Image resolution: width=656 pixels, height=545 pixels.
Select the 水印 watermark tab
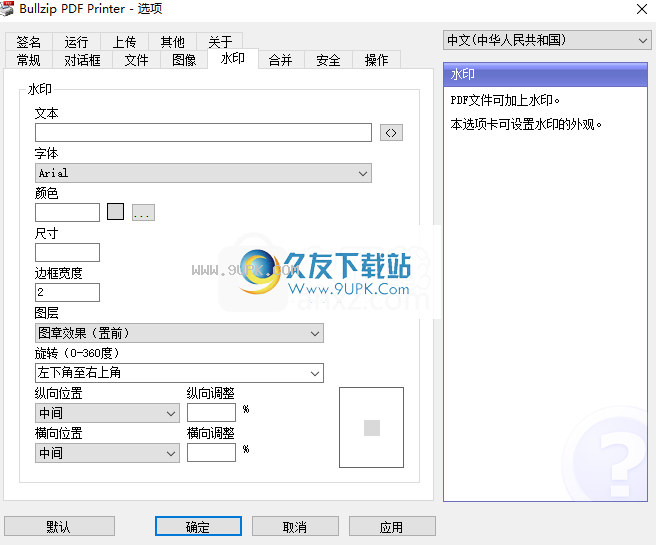(233, 59)
